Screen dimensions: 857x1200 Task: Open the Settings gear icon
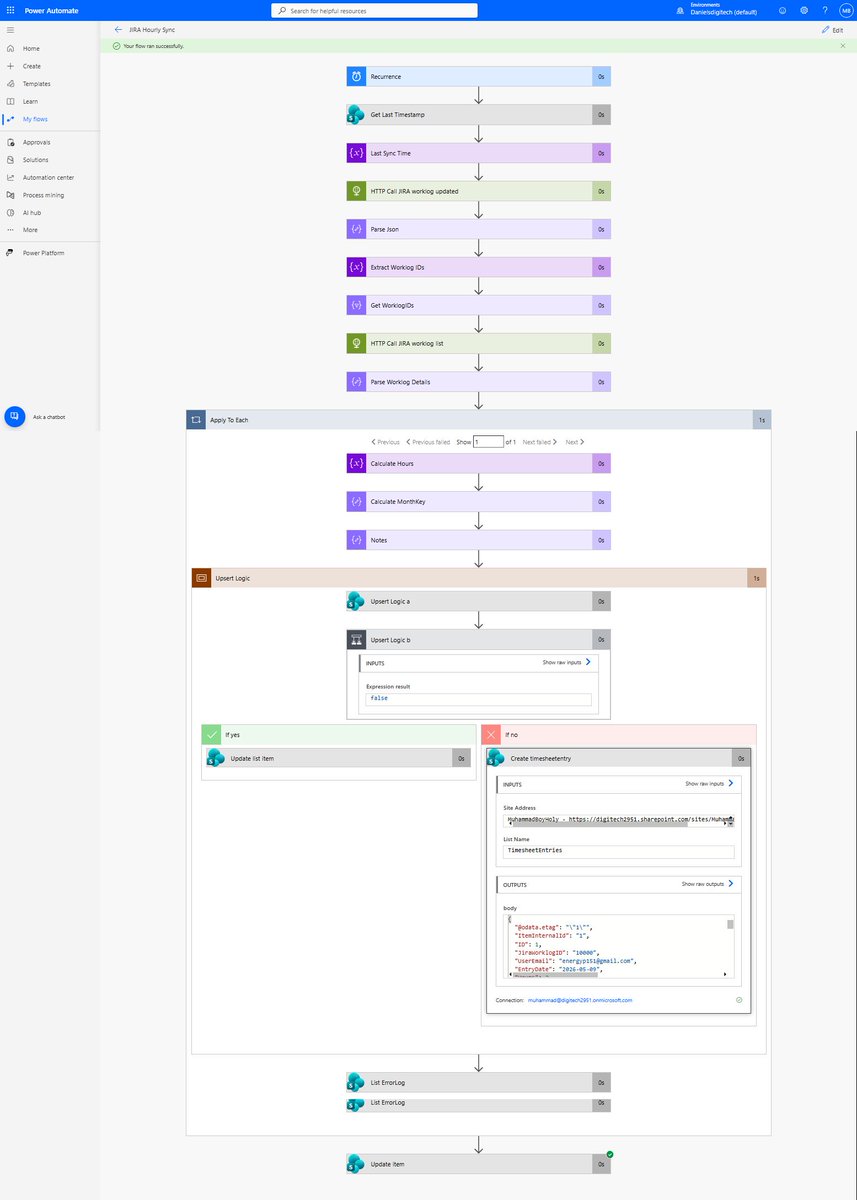(803, 10)
